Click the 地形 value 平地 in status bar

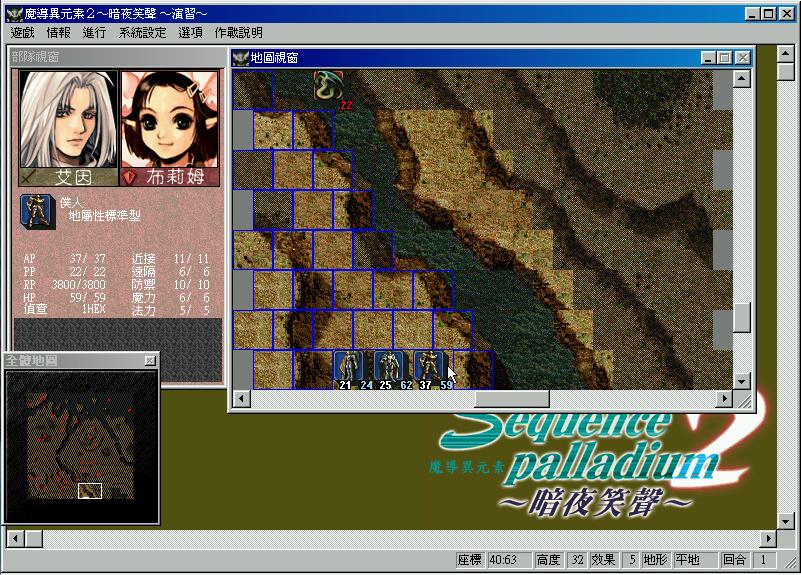click(x=696, y=560)
